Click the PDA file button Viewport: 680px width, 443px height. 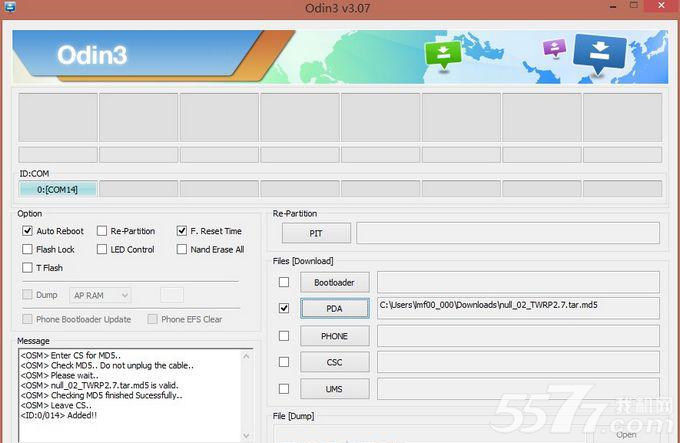tap(334, 309)
